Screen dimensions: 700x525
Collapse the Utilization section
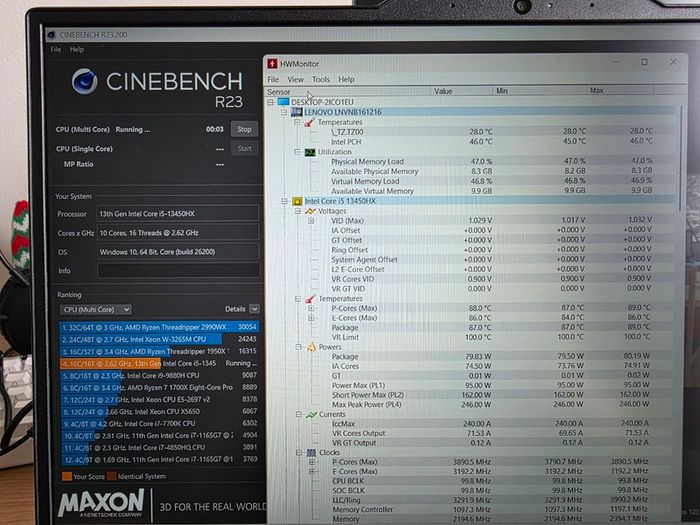[x=297, y=152]
